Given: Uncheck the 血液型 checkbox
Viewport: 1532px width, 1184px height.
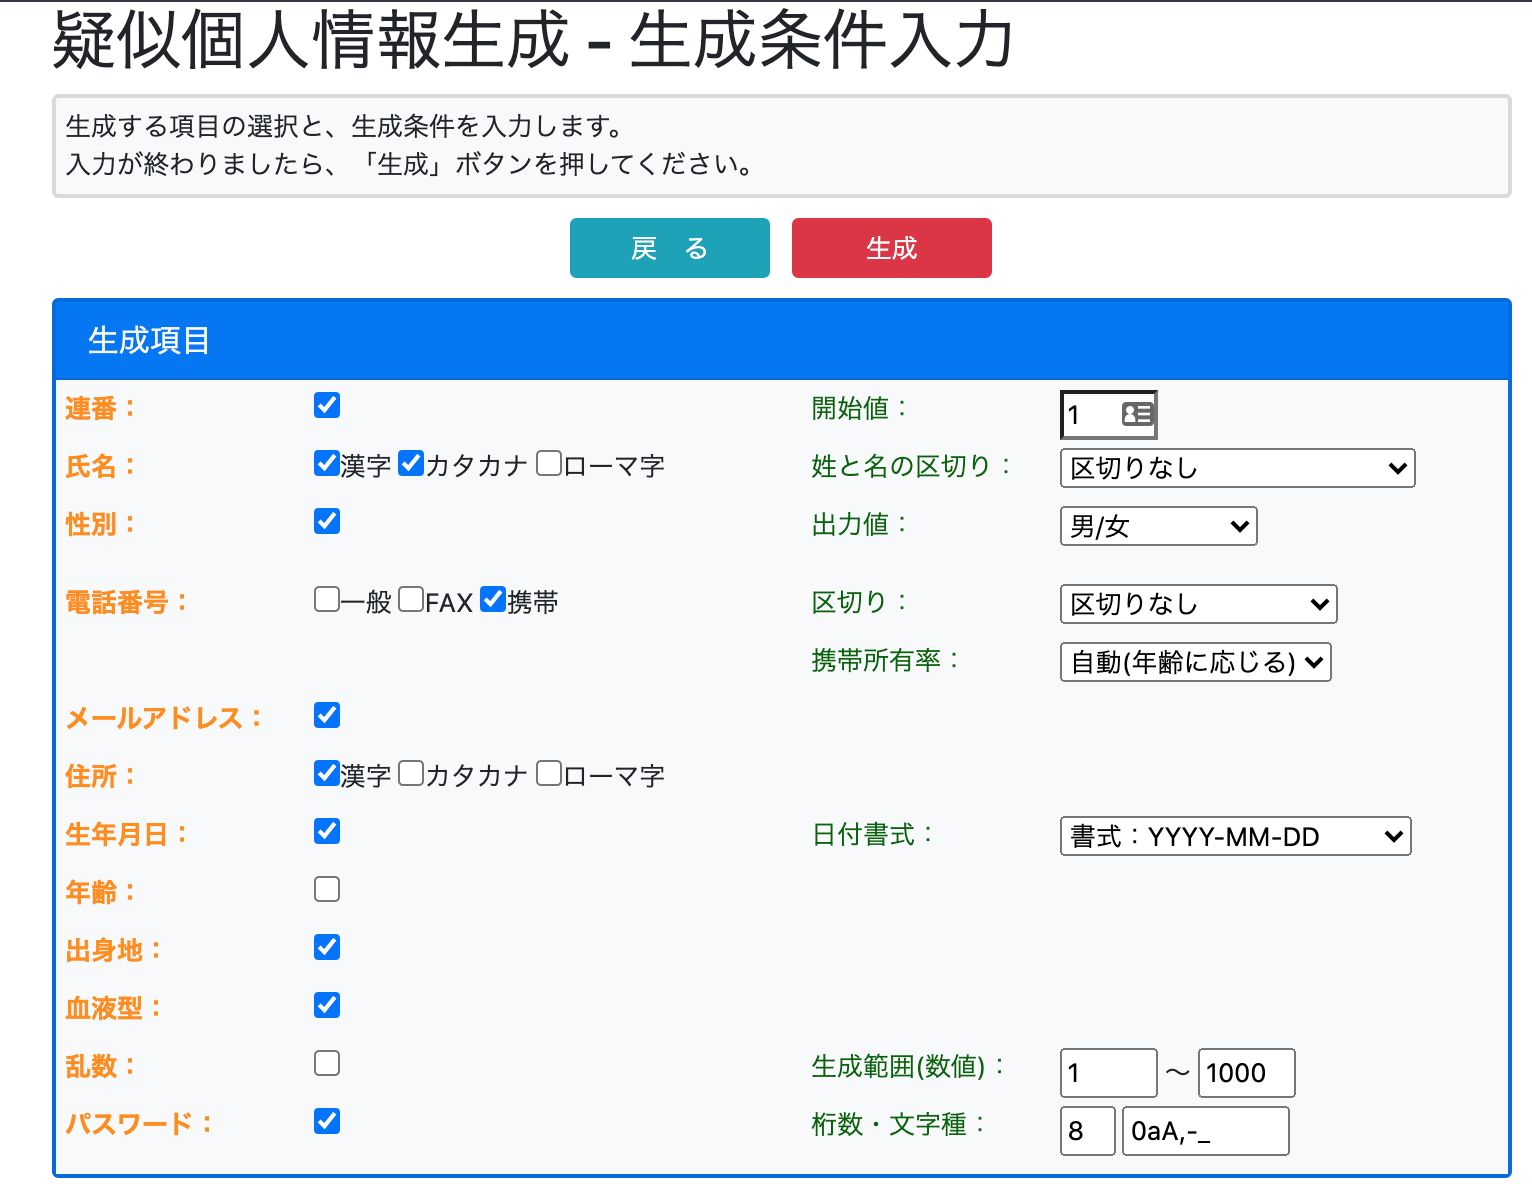Looking at the screenshot, I should 326,1005.
